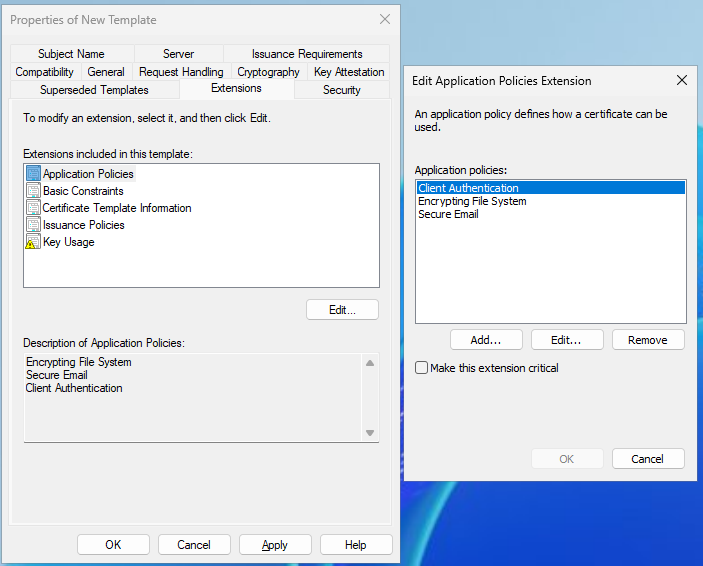Click the Certificate Template Information icon
703x566 pixels.
pos(33,208)
